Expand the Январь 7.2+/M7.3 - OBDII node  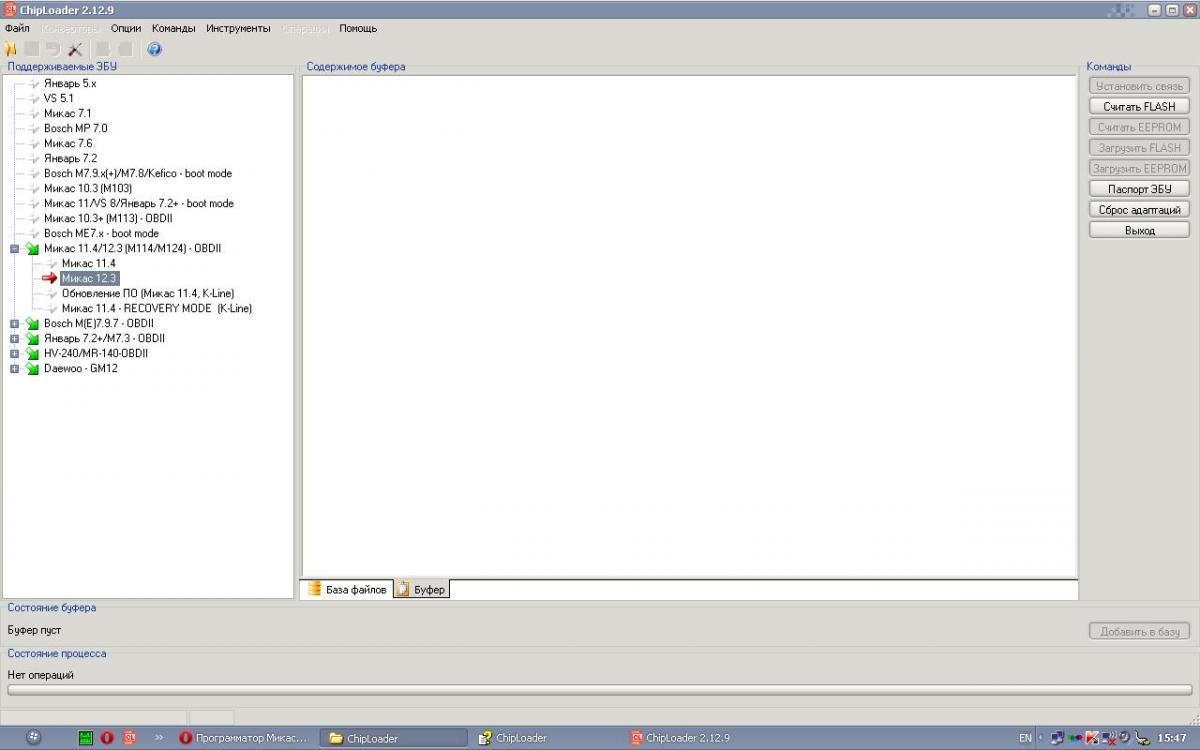point(14,338)
